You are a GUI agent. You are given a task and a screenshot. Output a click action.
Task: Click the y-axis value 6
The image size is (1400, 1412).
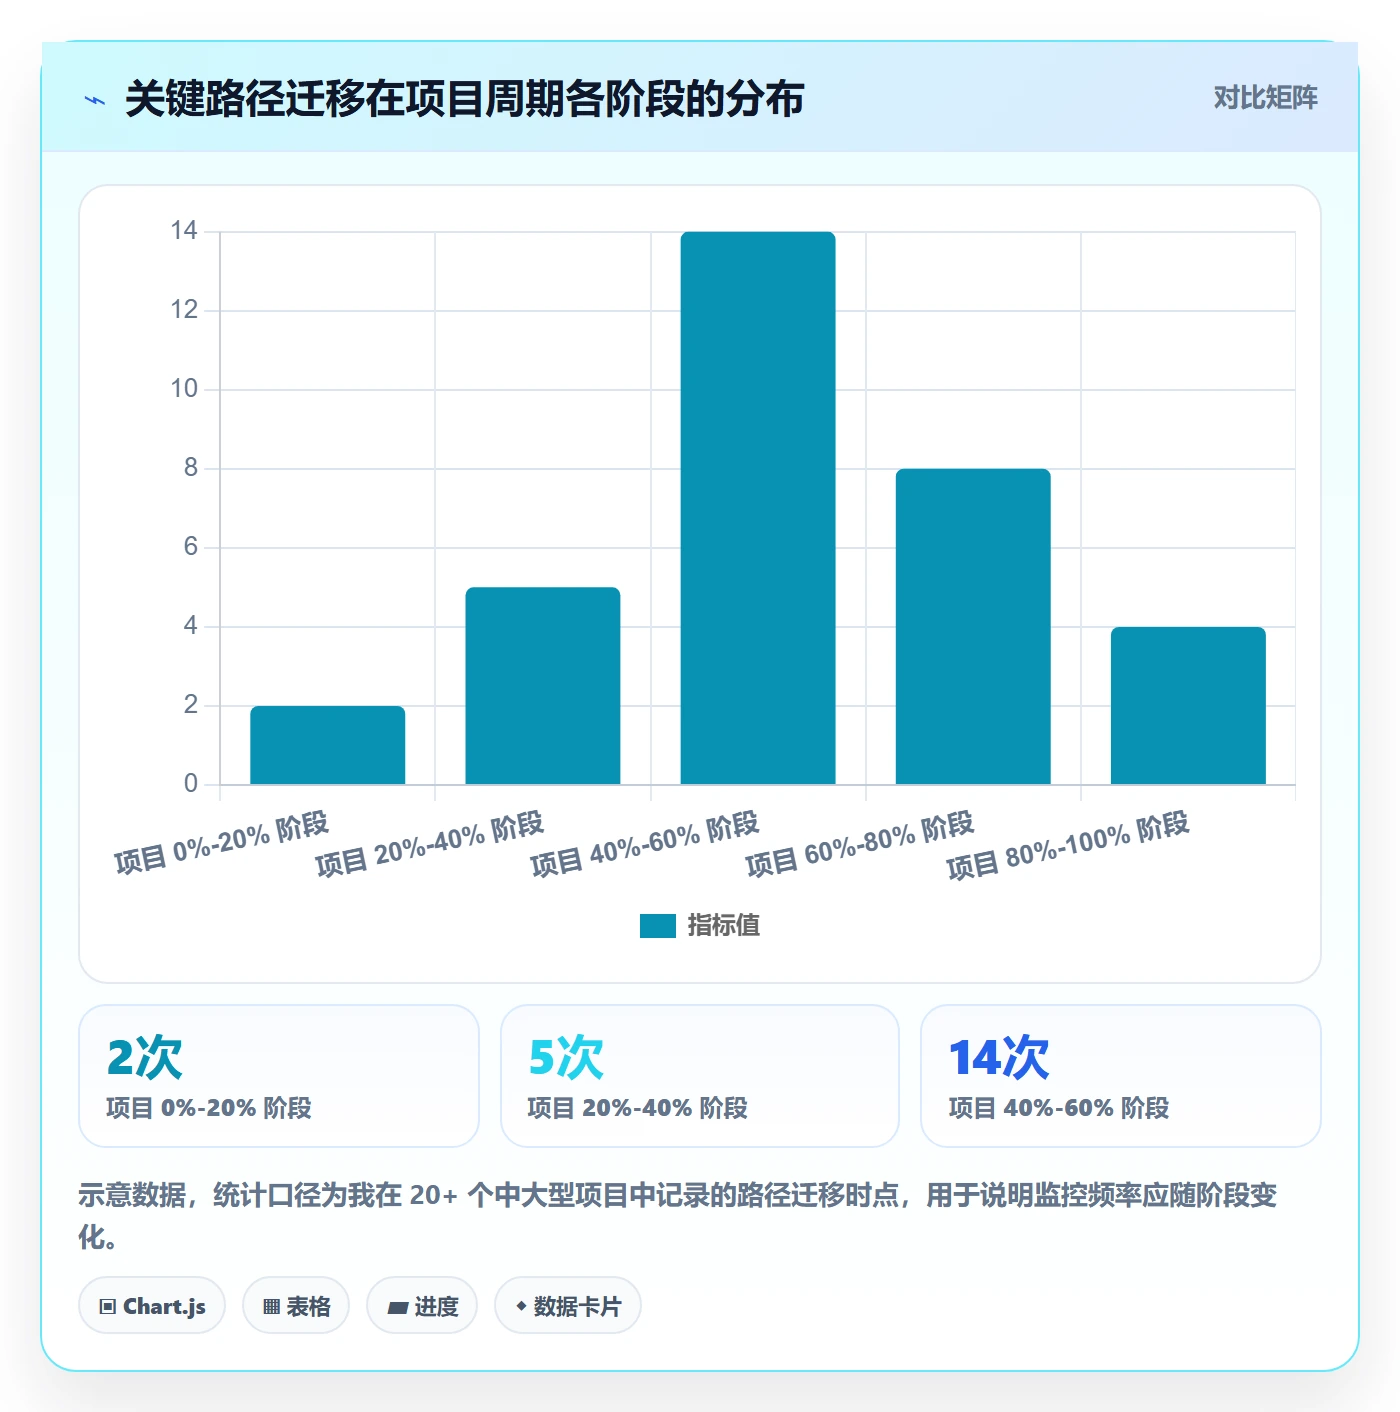(191, 547)
